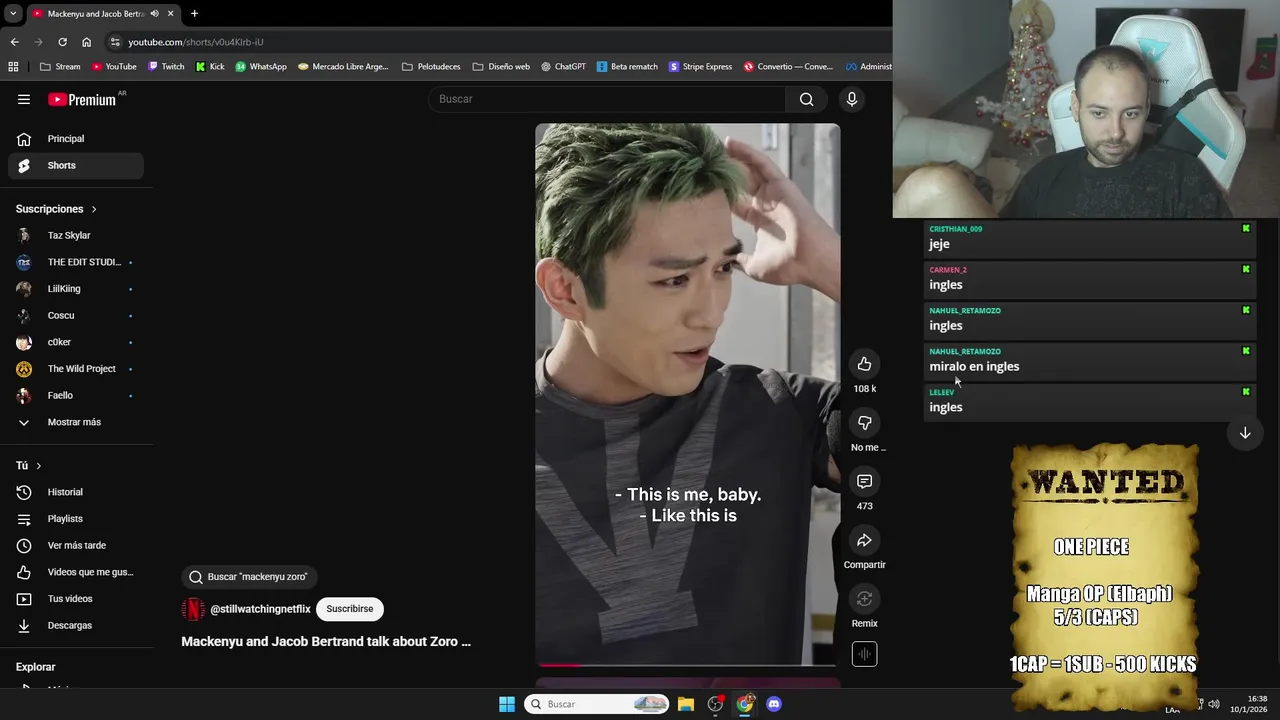Open Faello channel subscription

click(x=76, y=395)
